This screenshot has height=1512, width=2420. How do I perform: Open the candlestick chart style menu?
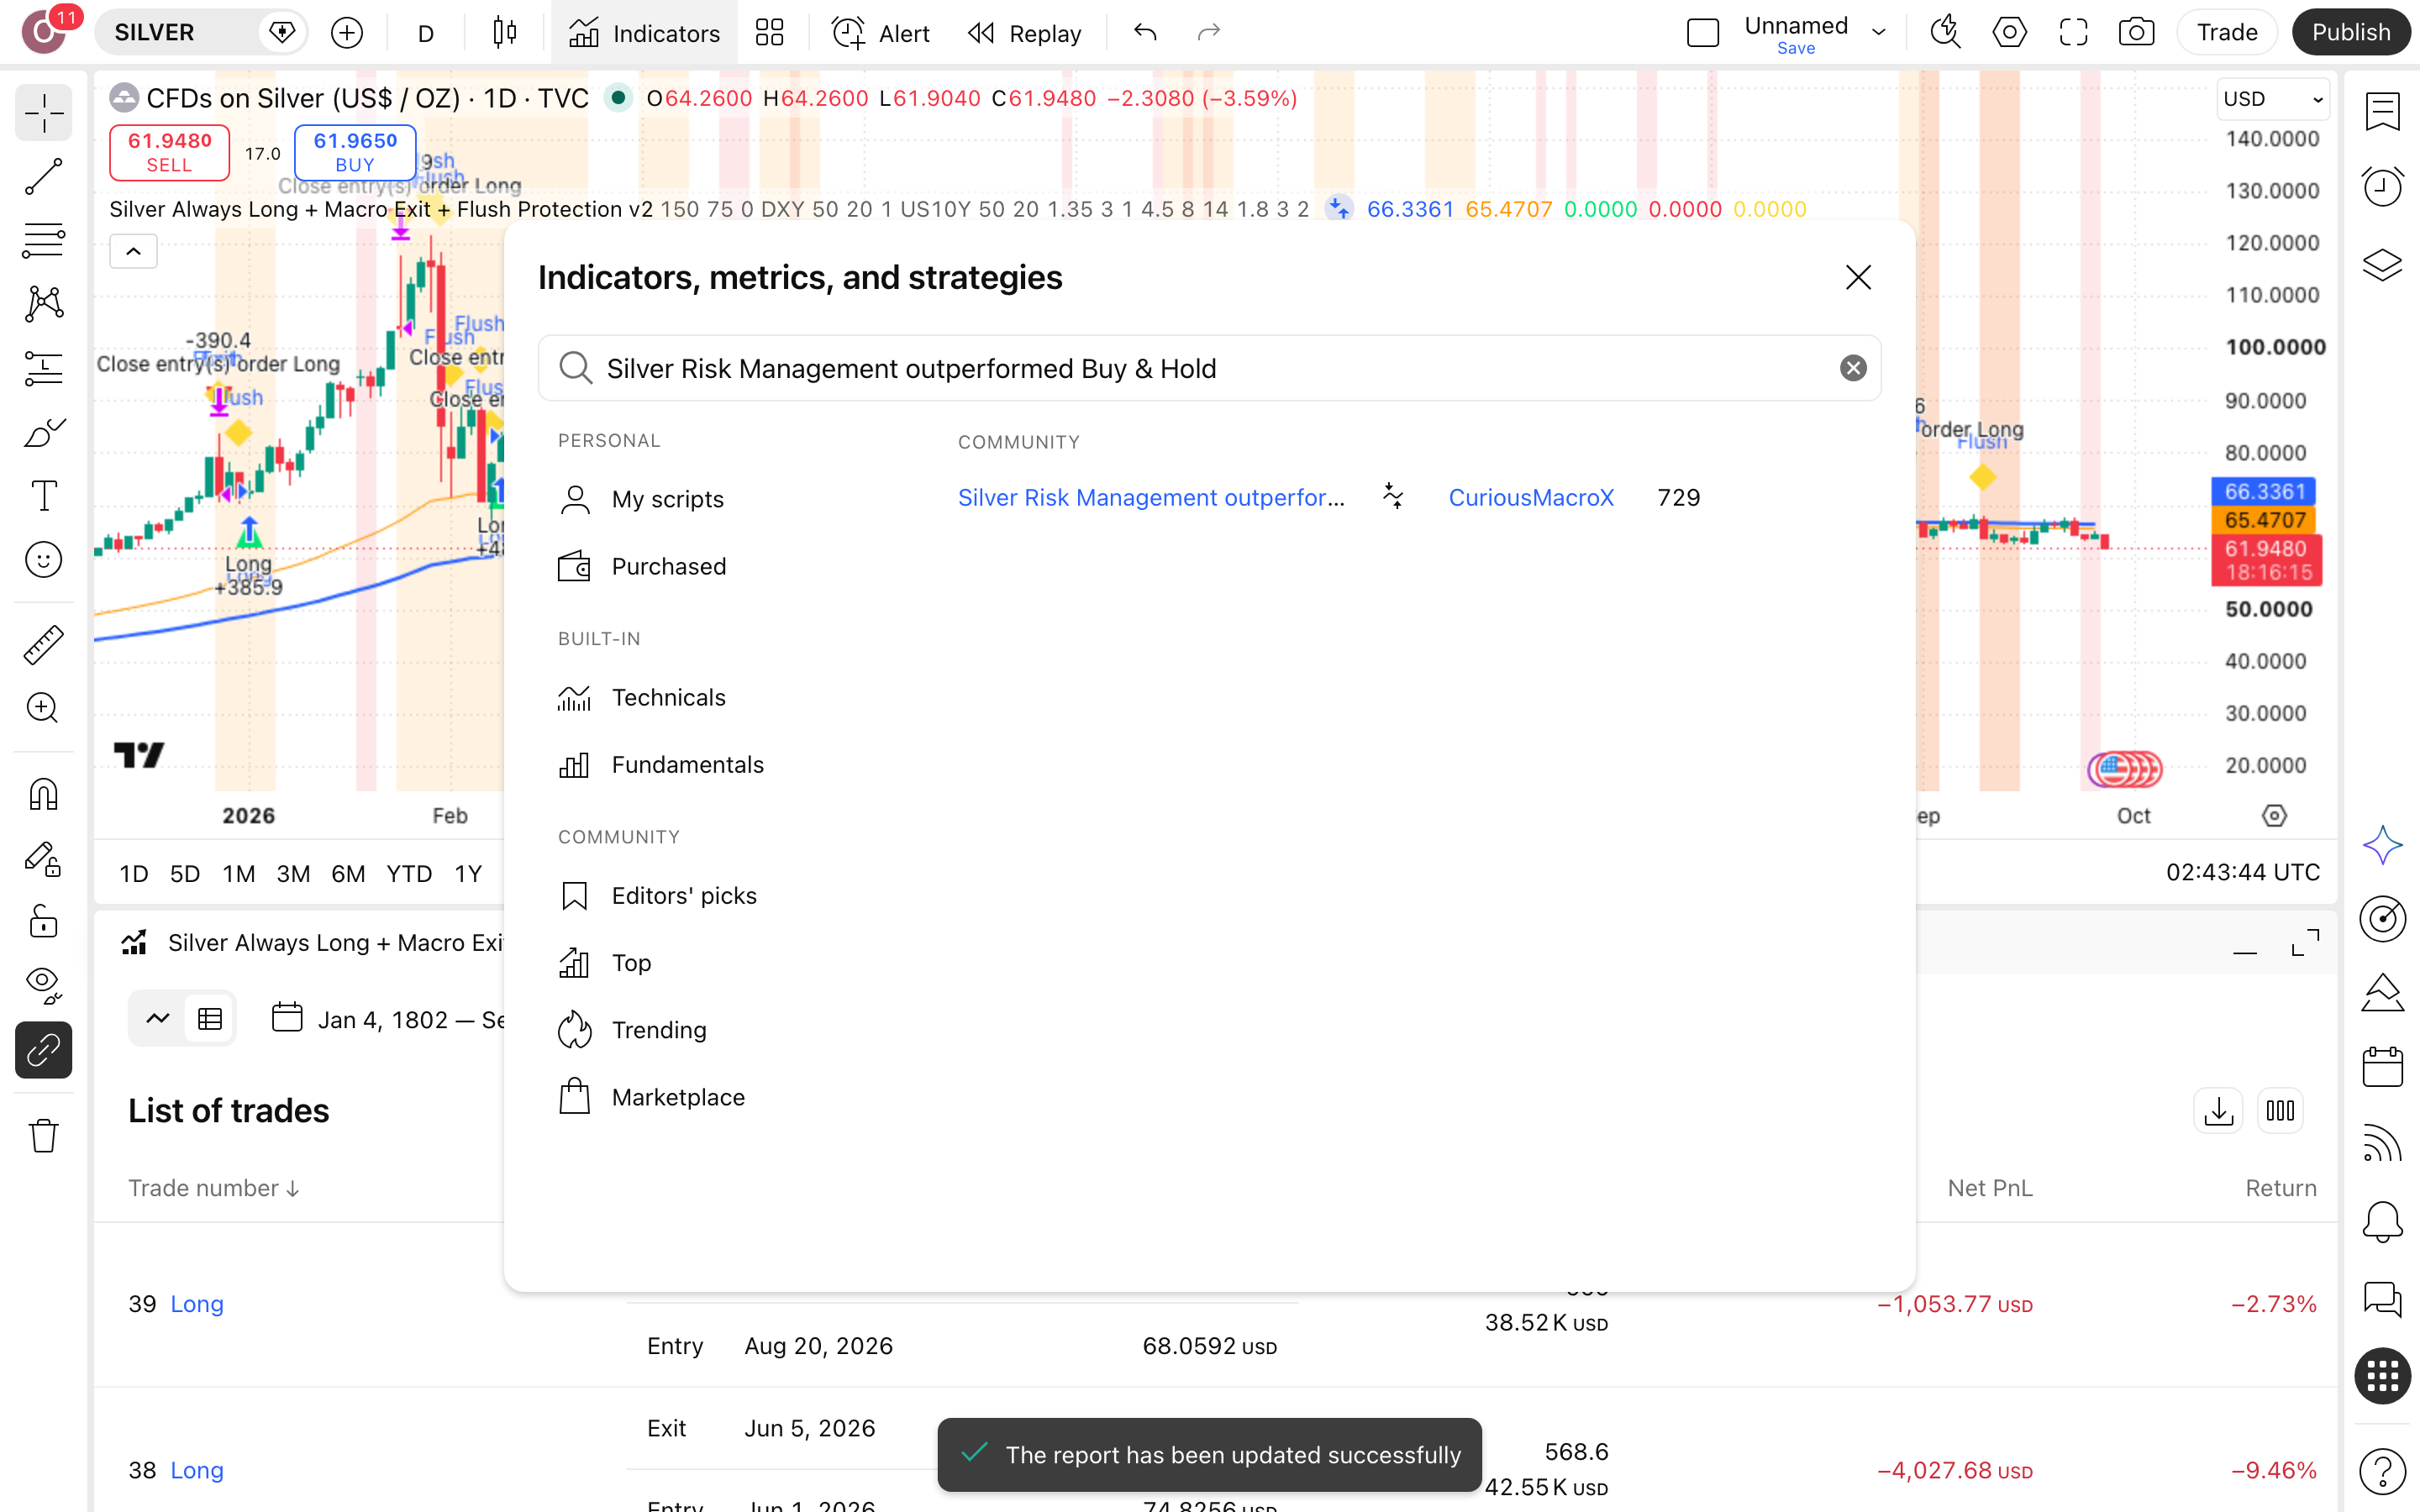(x=505, y=33)
